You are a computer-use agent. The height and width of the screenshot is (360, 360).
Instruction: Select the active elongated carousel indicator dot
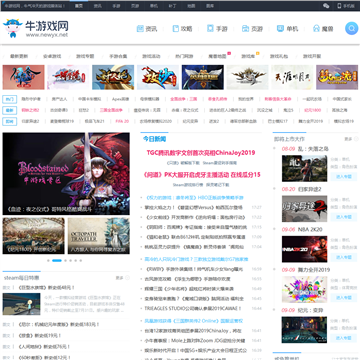[x=57, y=260]
